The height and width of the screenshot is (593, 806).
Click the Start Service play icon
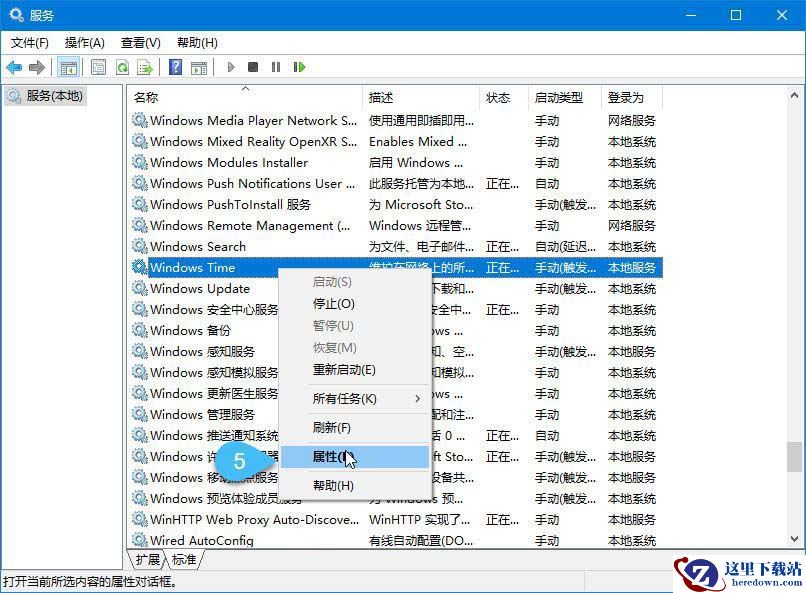(x=231, y=67)
